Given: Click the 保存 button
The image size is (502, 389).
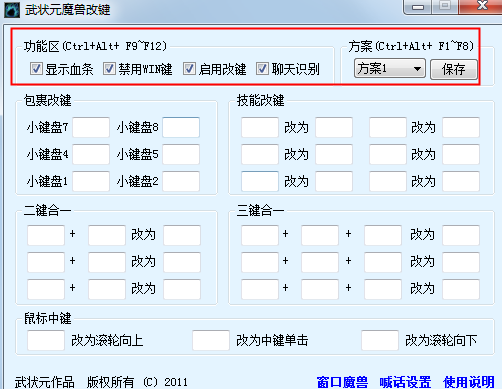Looking at the screenshot, I should click(x=454, y=69).
